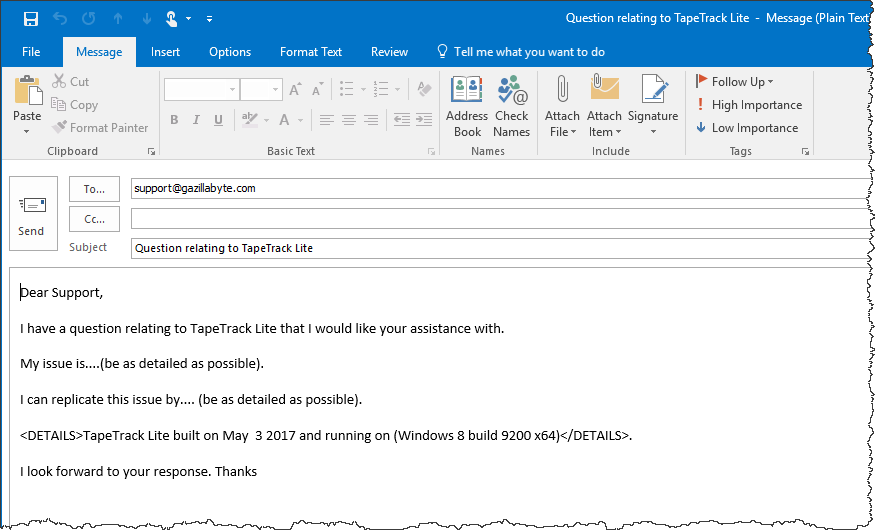The width and height of the screenshot is (875, 530).
Task: Switch to the Insert tab
Action: point(165,52)
